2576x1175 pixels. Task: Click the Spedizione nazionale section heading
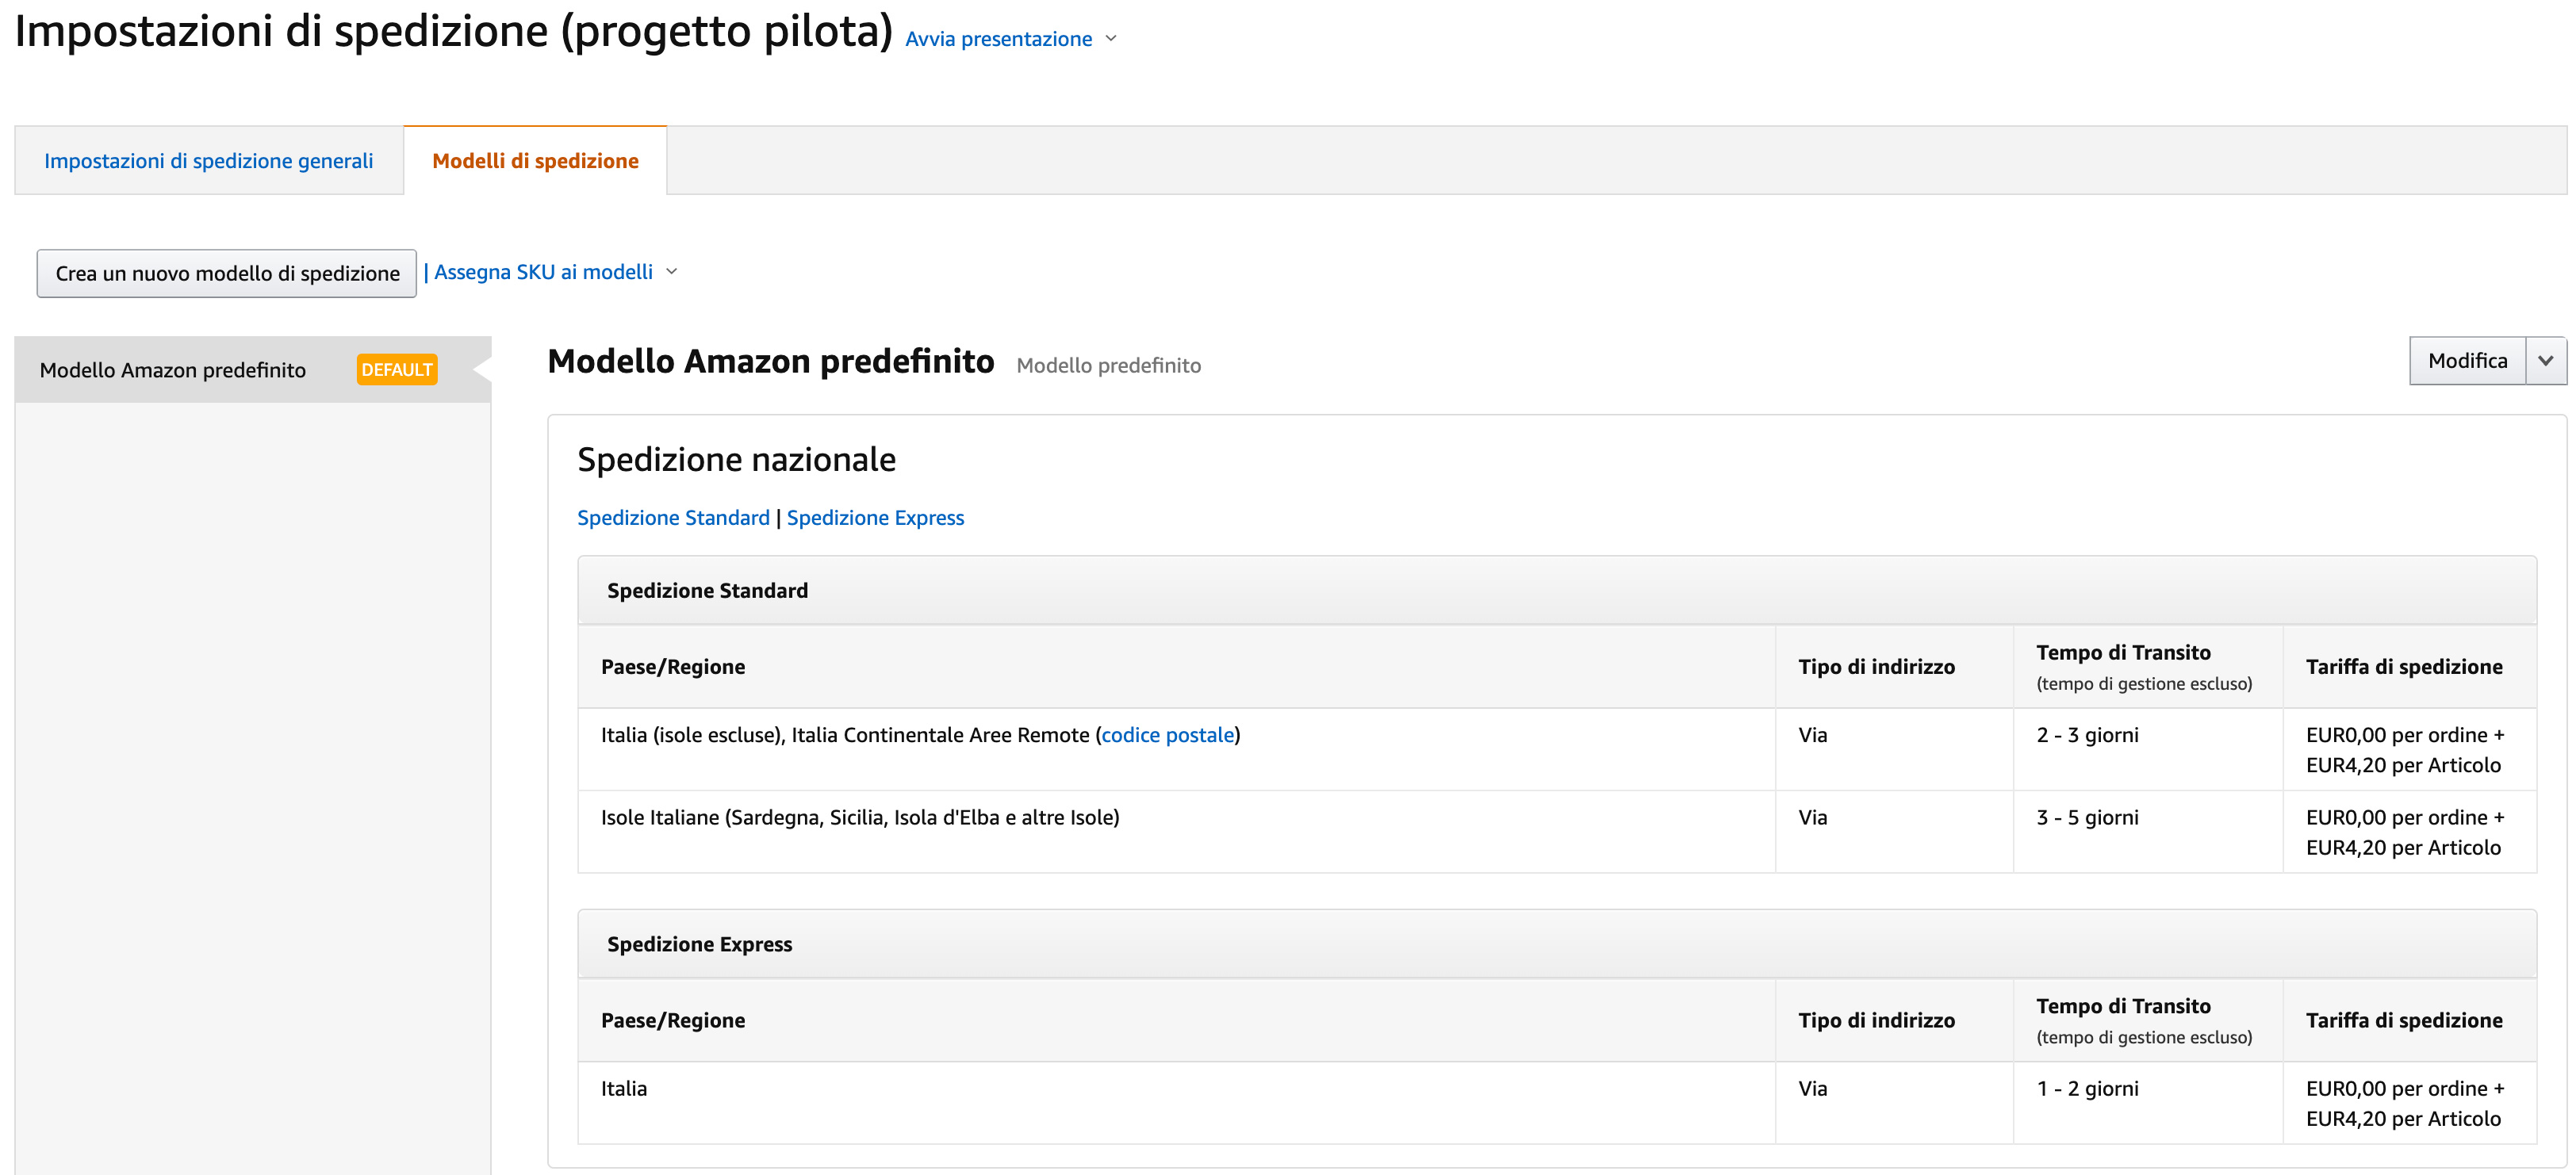pyautogui.click(x=736, y=460)
